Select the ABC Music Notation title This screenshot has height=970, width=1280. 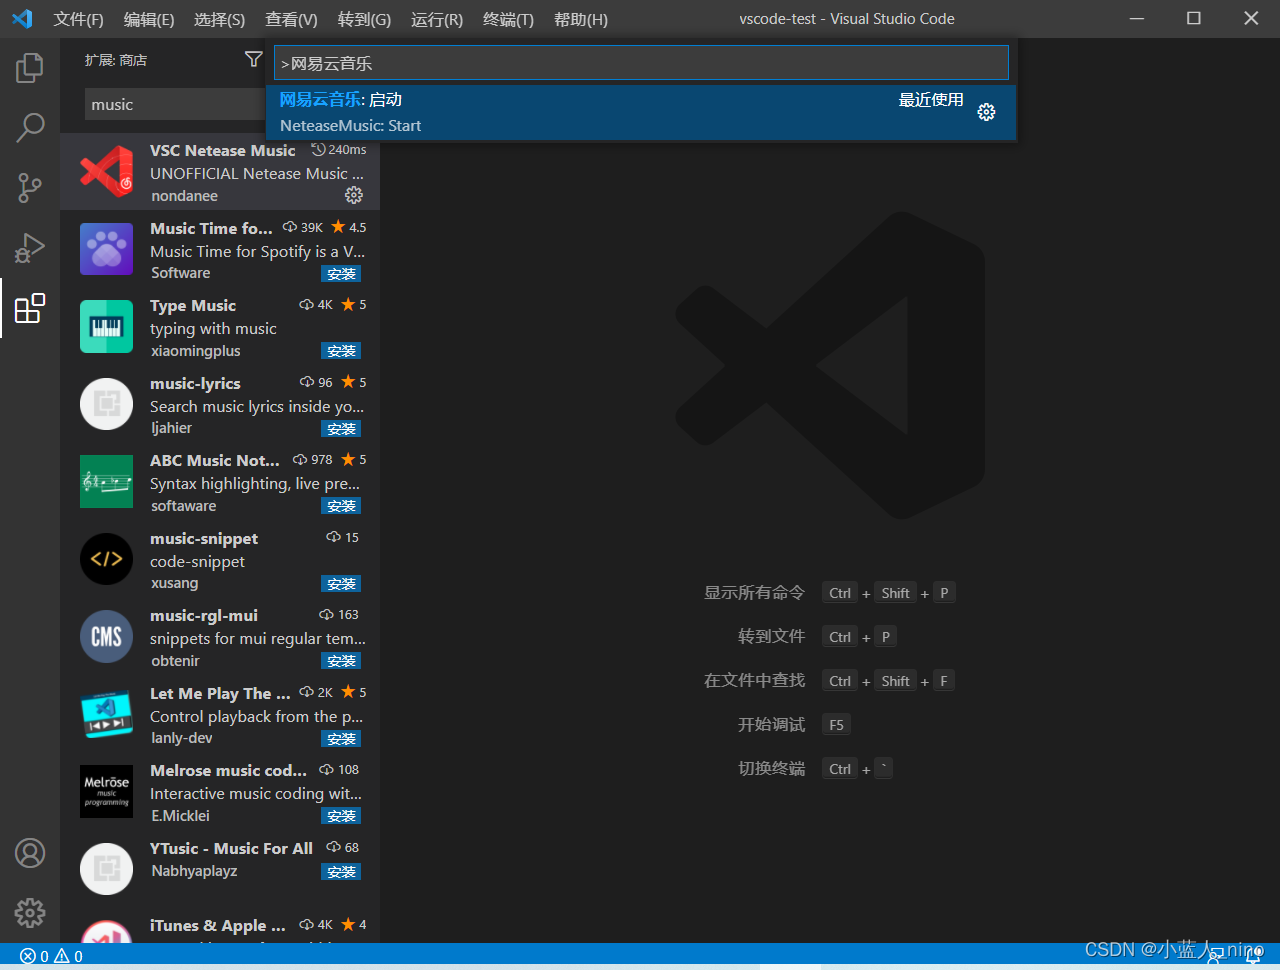[x=215, y=460]
